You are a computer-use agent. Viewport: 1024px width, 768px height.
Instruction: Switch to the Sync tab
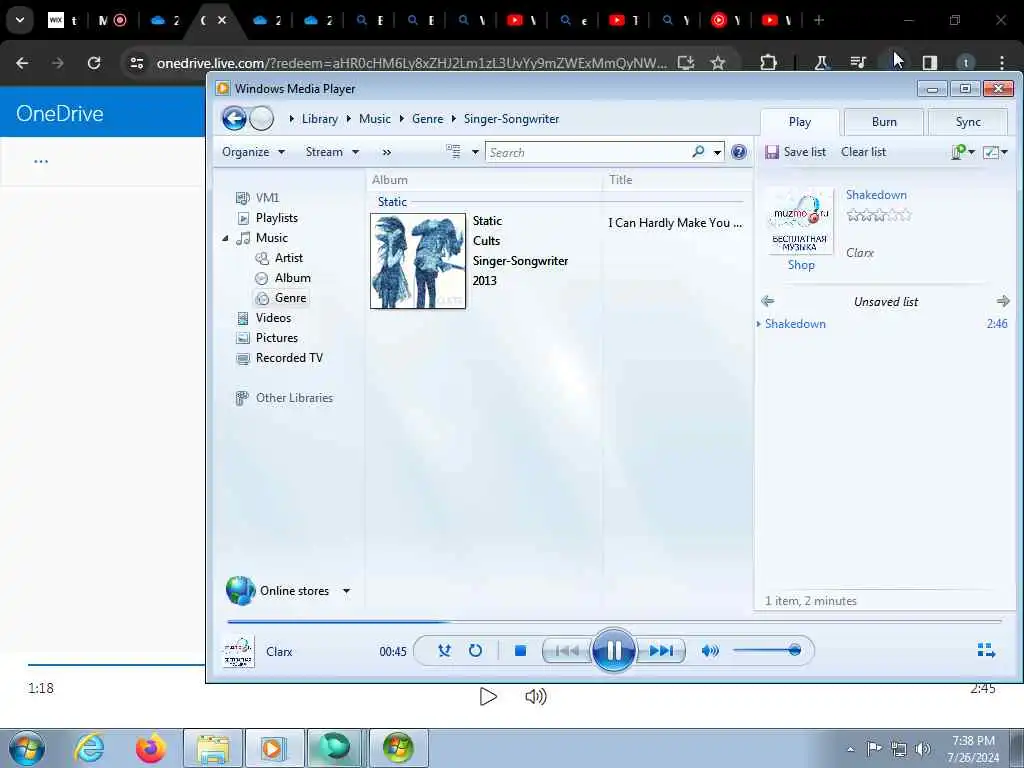[968, 122]
